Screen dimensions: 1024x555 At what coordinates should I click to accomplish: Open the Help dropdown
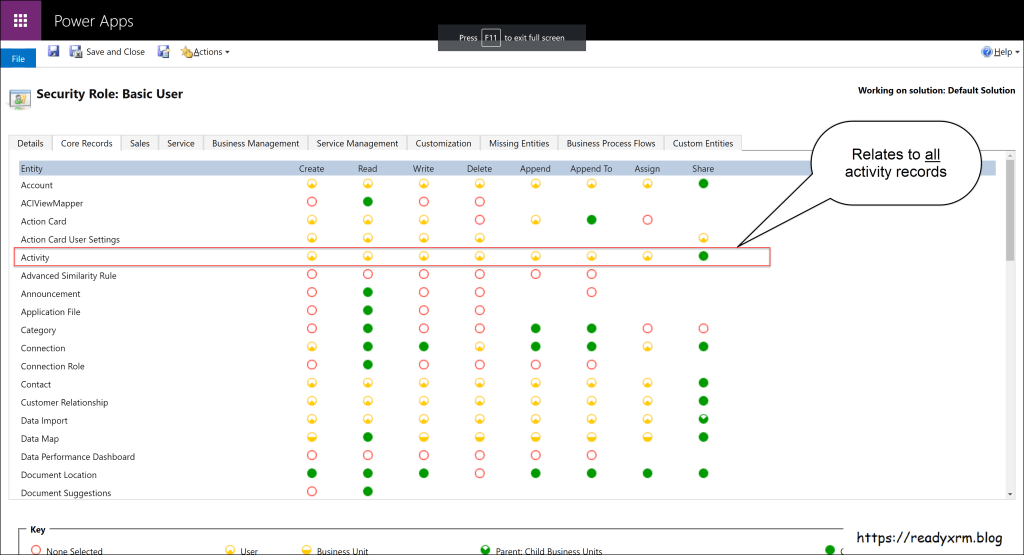pyautogui.click(x=1001, y=52)
